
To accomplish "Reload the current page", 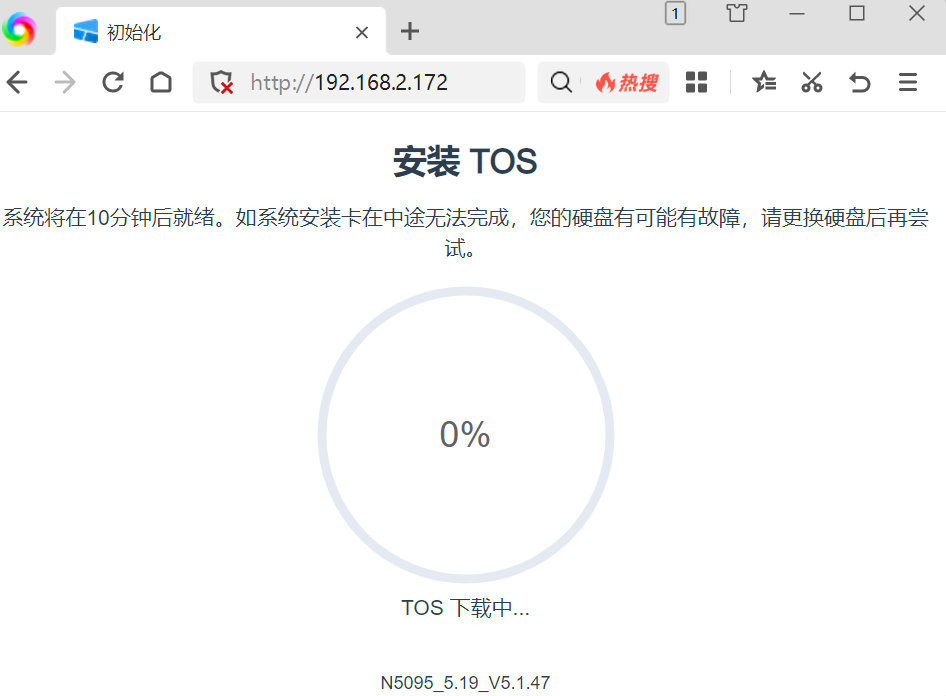I will [x=113, y=82].
